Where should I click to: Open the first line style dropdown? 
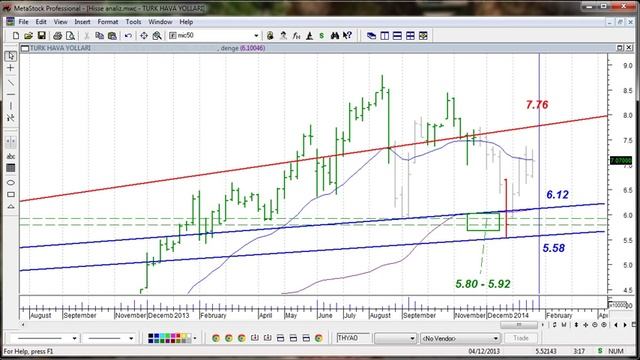[x=74, y=338]
